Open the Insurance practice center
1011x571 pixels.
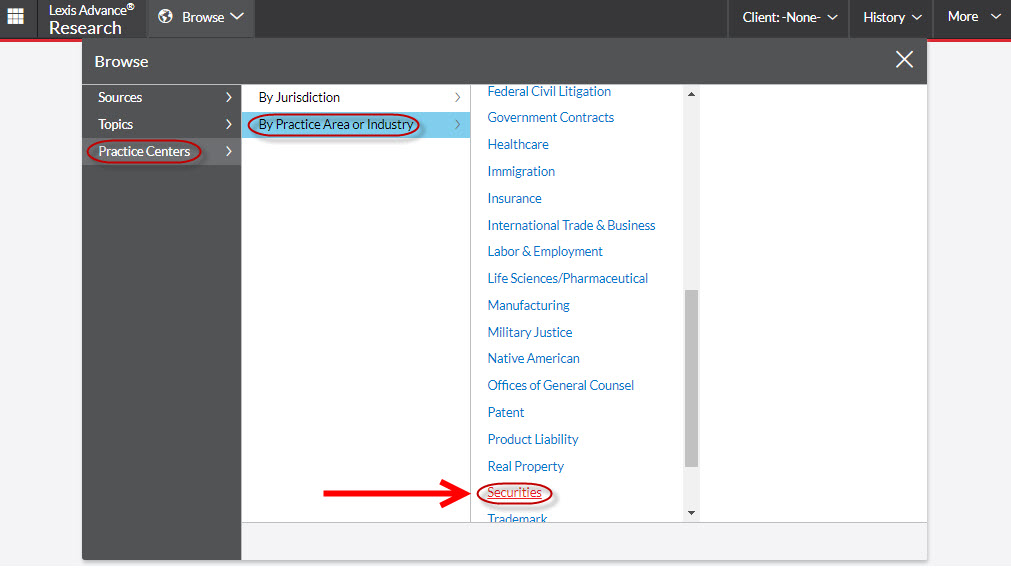pyautogui.click(x=515, y=198)
